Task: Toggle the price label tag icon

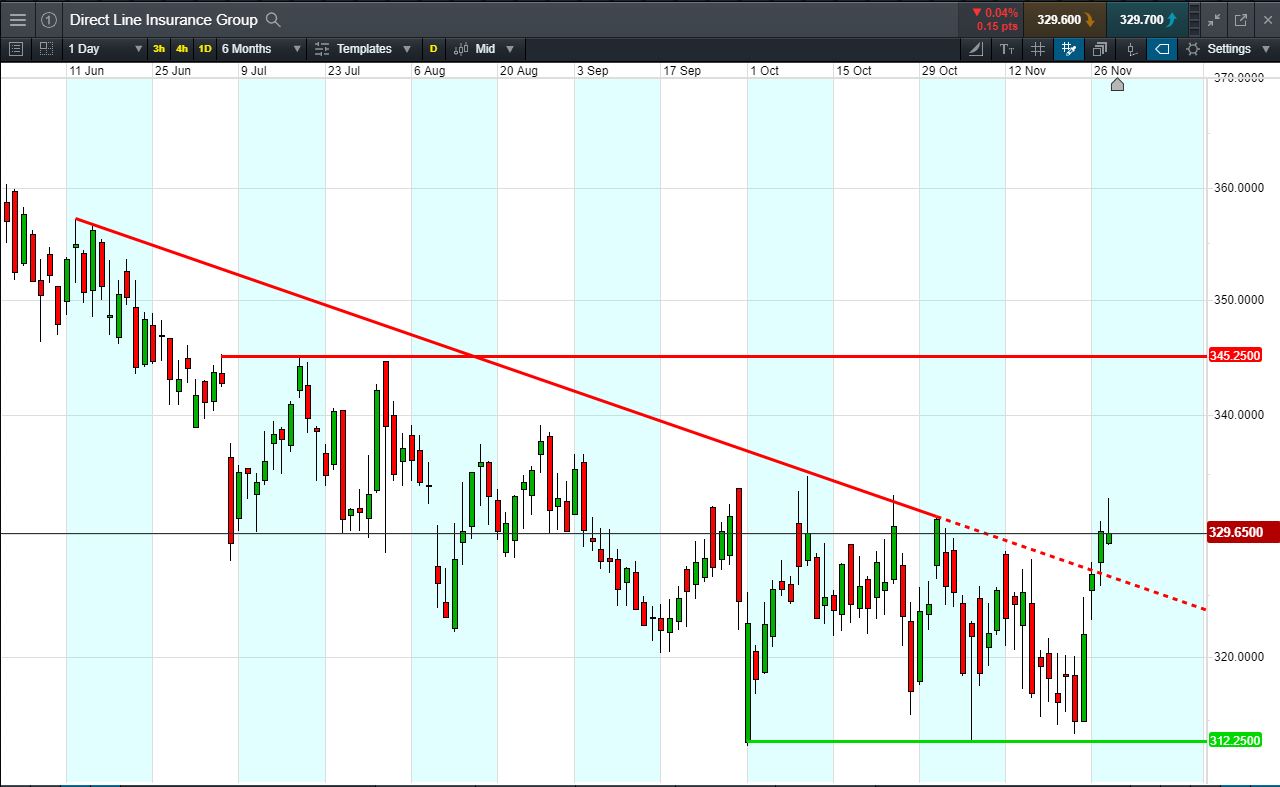Action: [x=1162, y=49]
